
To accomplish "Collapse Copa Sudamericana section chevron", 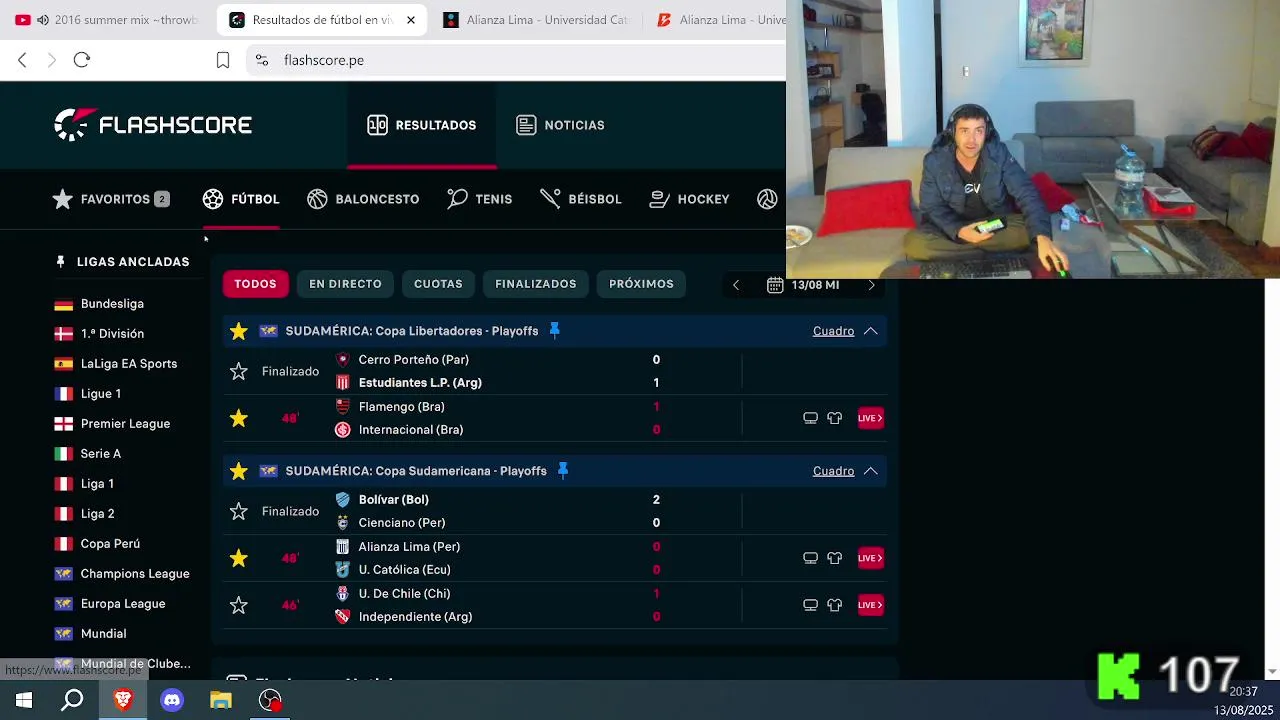I will click(870, 471).
